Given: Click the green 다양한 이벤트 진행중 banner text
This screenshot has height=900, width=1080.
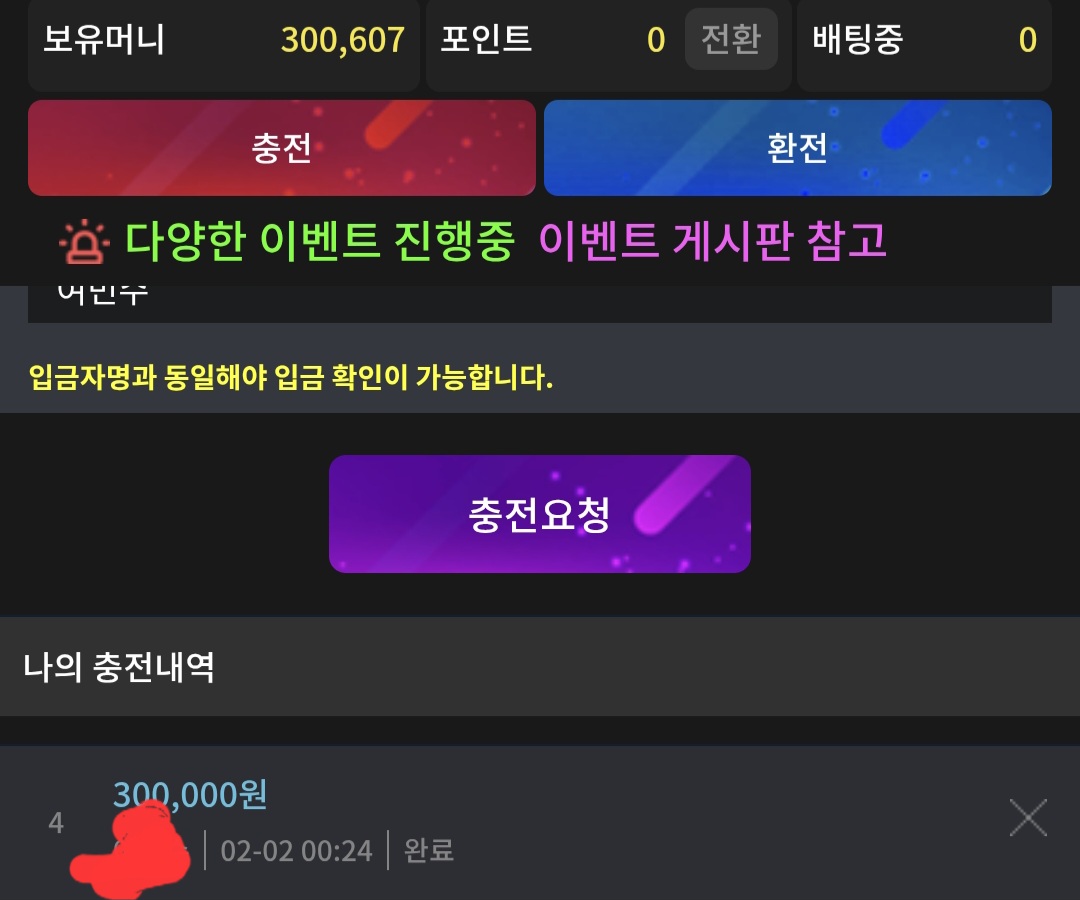Looking at the screenshot, I should [320, 242].
